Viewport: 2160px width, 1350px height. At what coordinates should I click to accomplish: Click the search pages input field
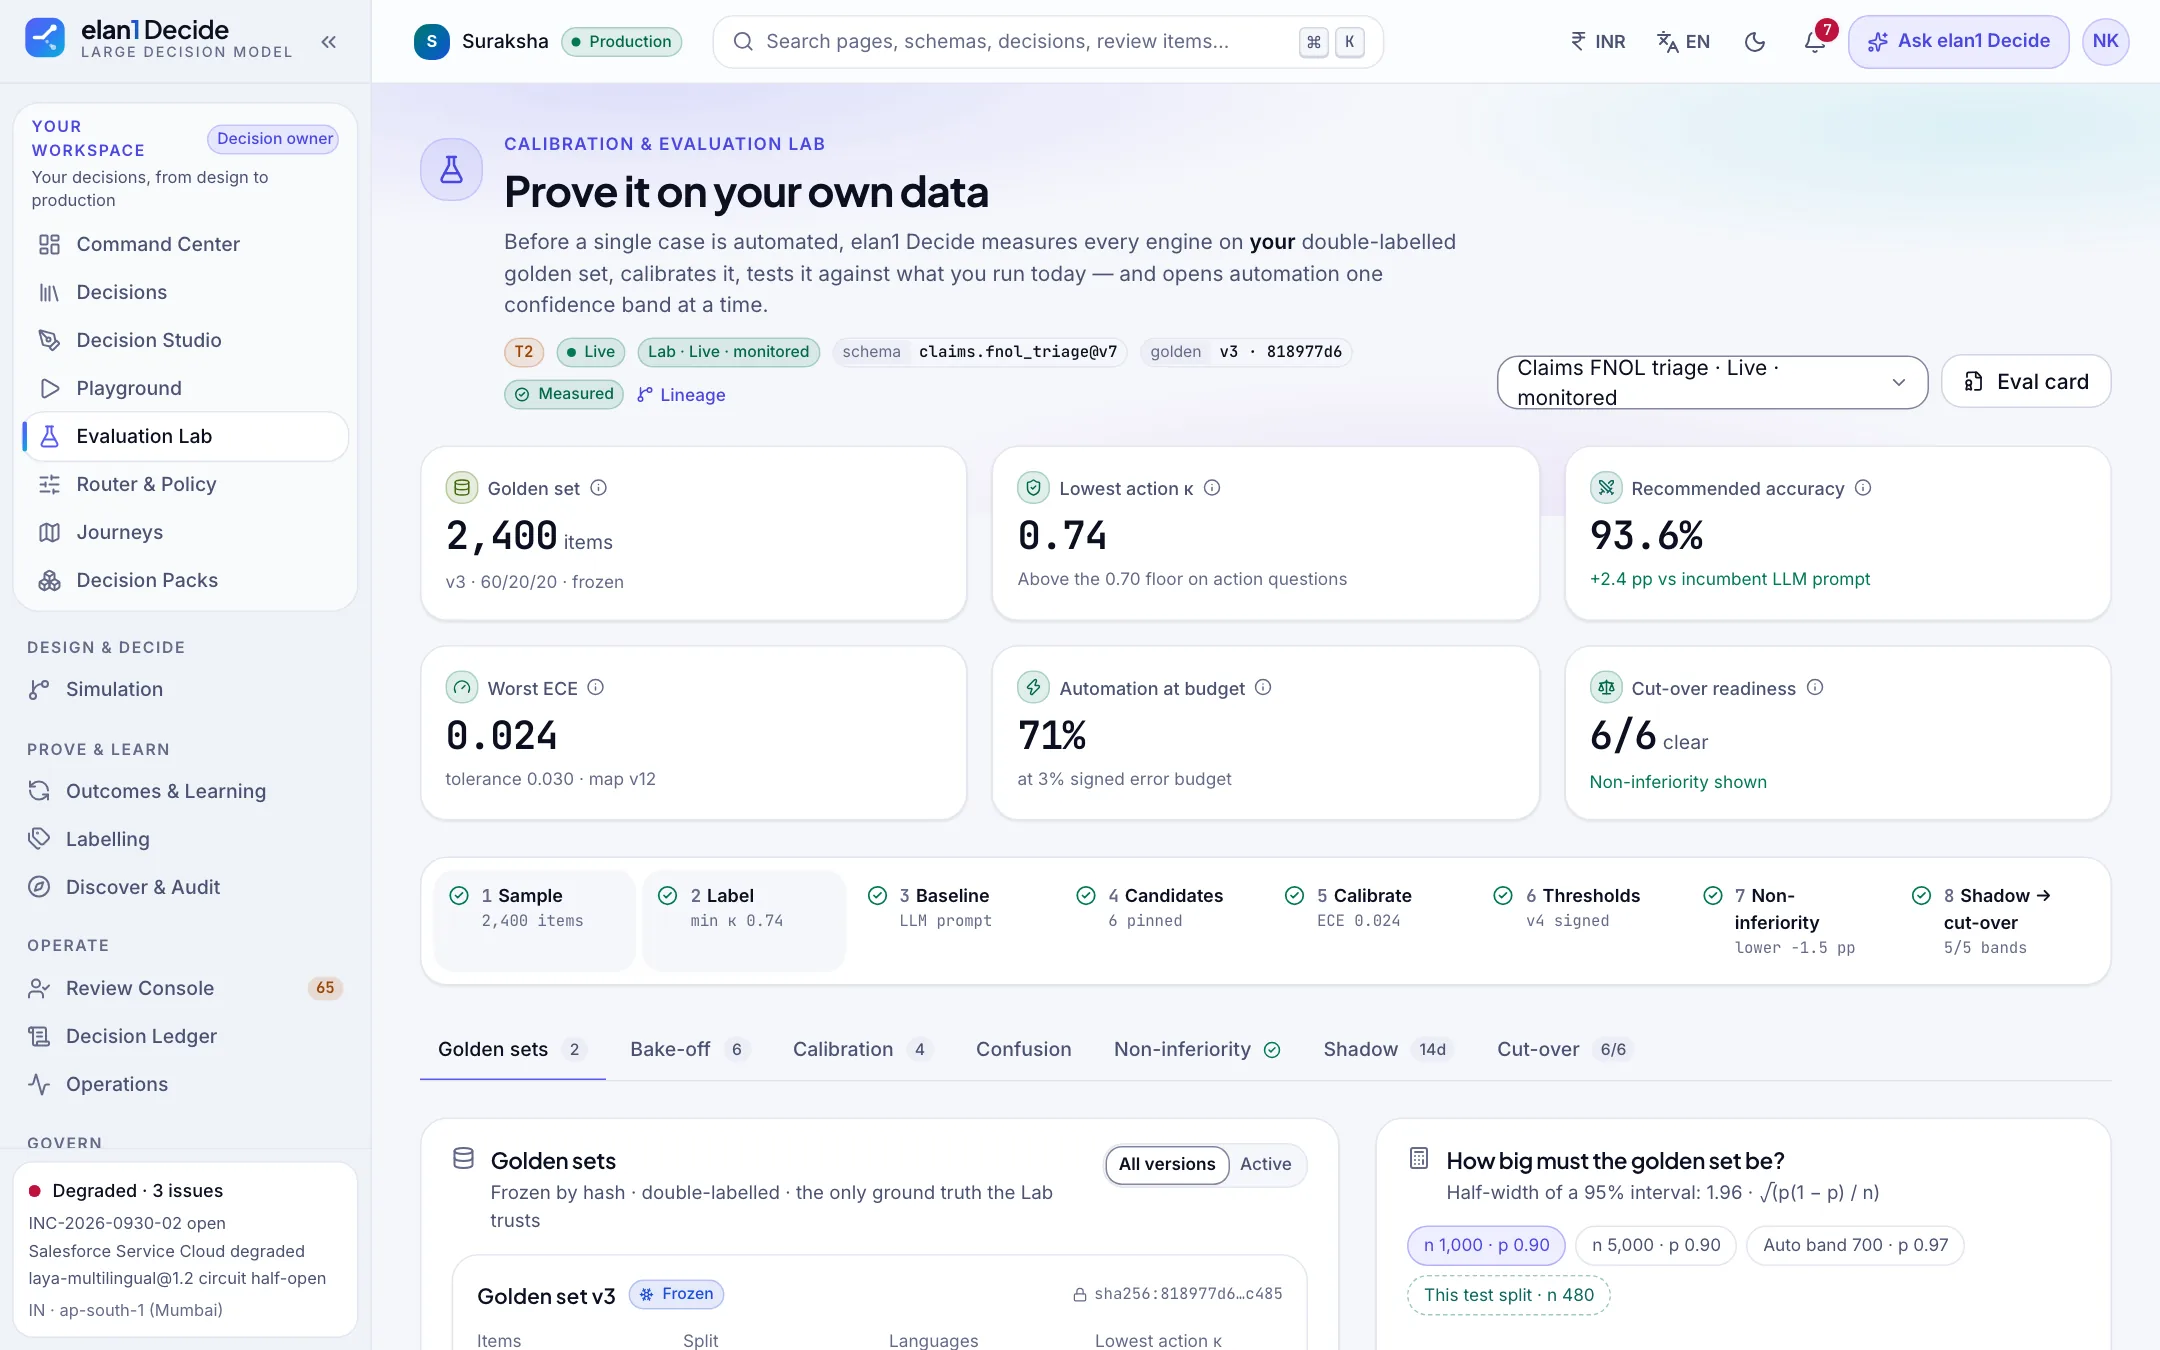(x=1048, y=42)
